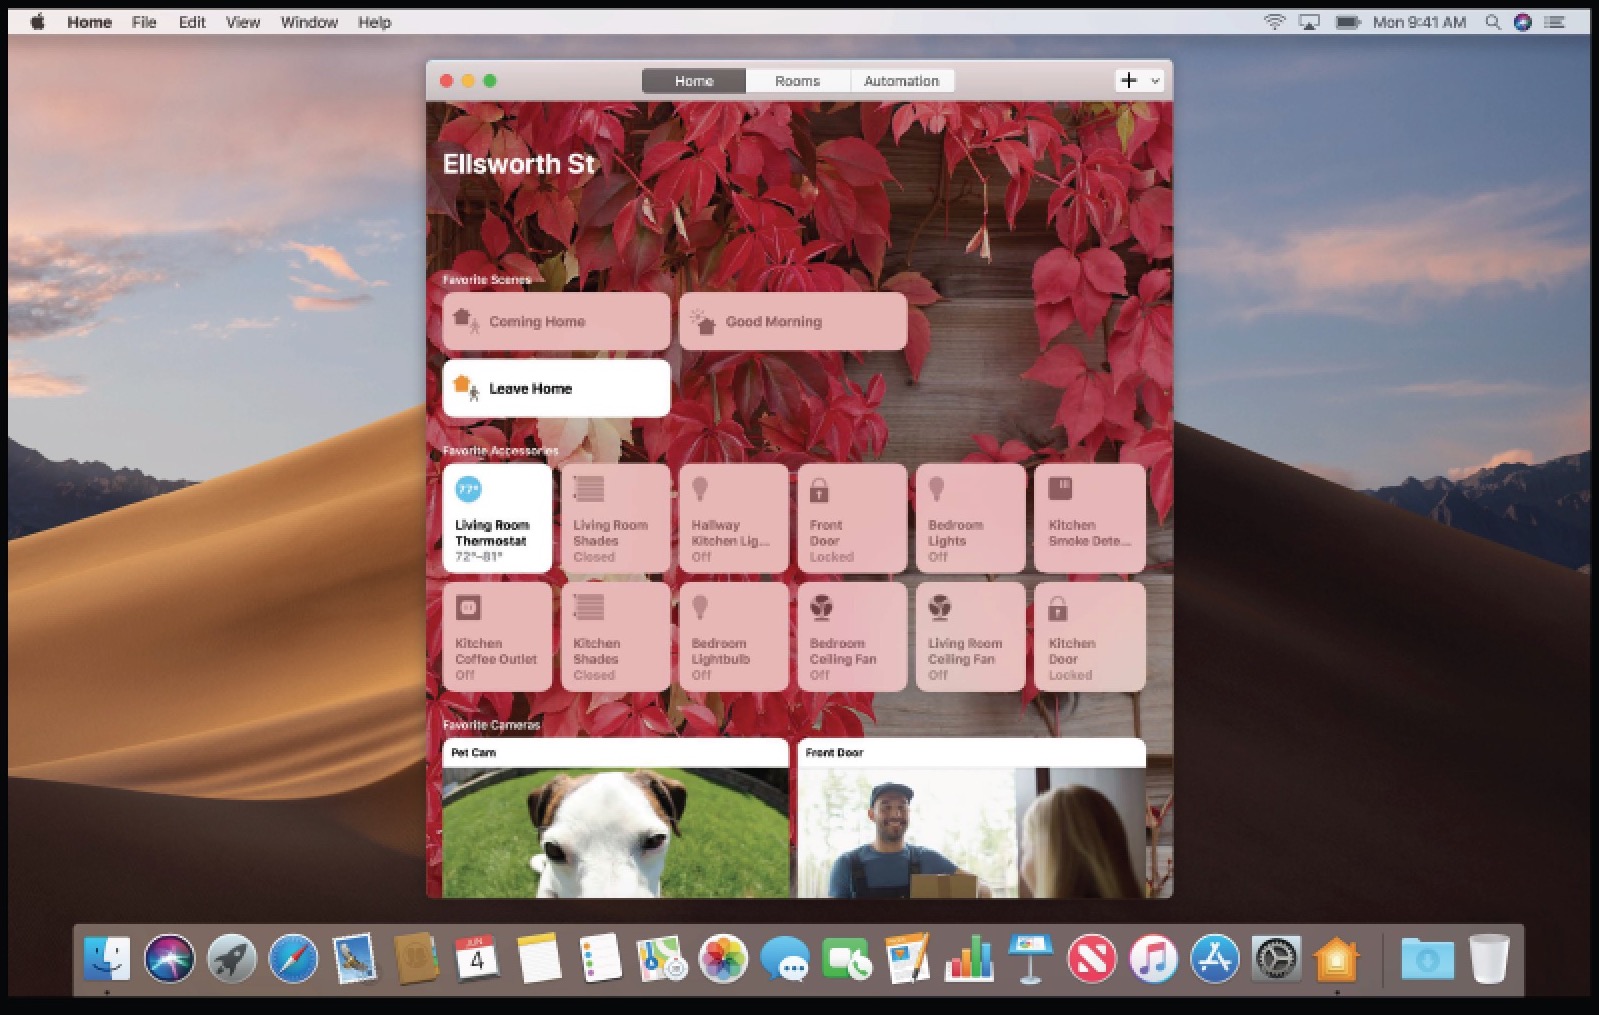The width and height of the screenshot is (1599, 1015).
Task: Toggle the Kitchen Shades tile
Action: pos(615,636)
